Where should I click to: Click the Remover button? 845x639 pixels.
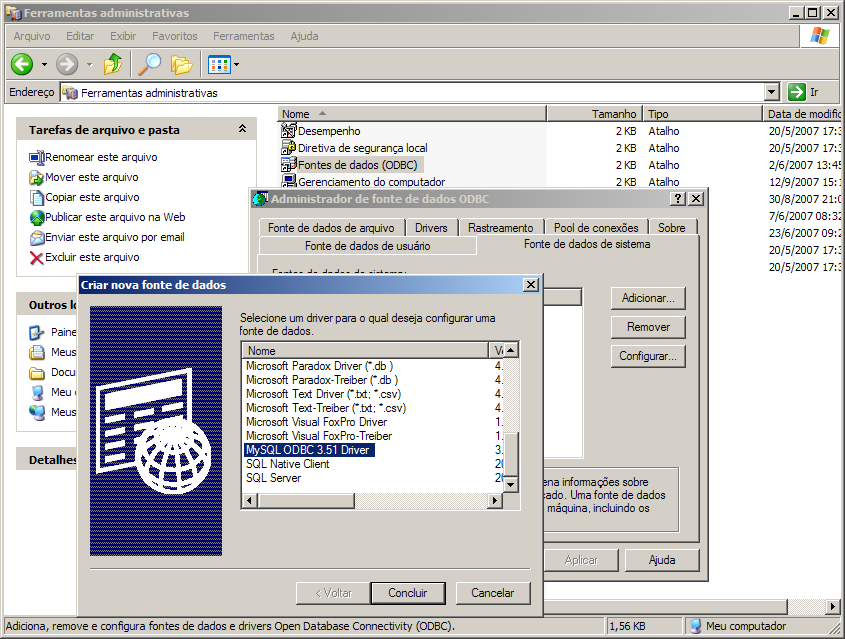648,327
